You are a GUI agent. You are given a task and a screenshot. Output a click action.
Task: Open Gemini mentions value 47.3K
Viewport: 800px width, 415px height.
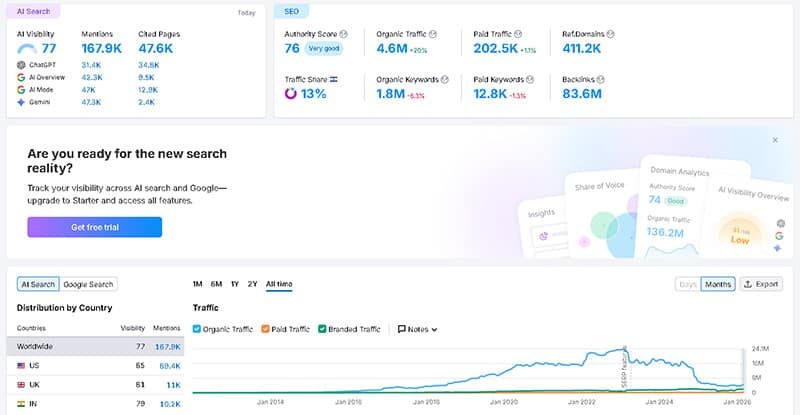[91, 102]
